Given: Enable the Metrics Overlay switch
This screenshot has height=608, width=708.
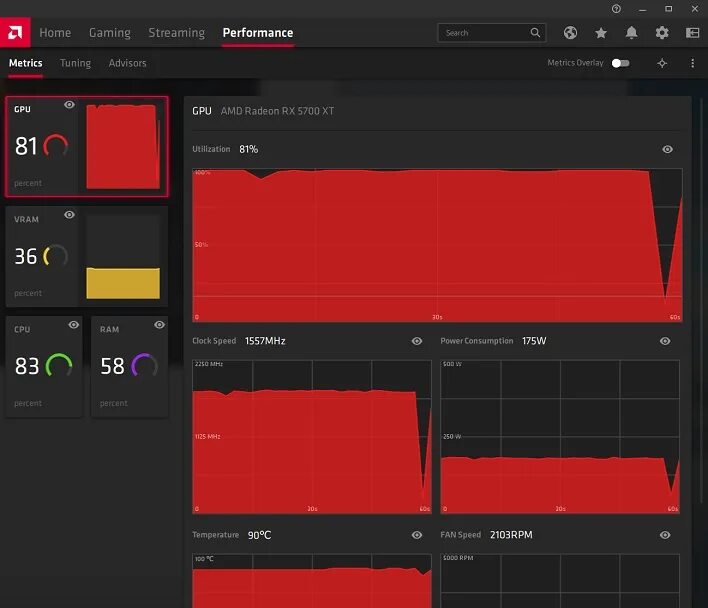Looking at the screenshot, I should click(620, 63).
